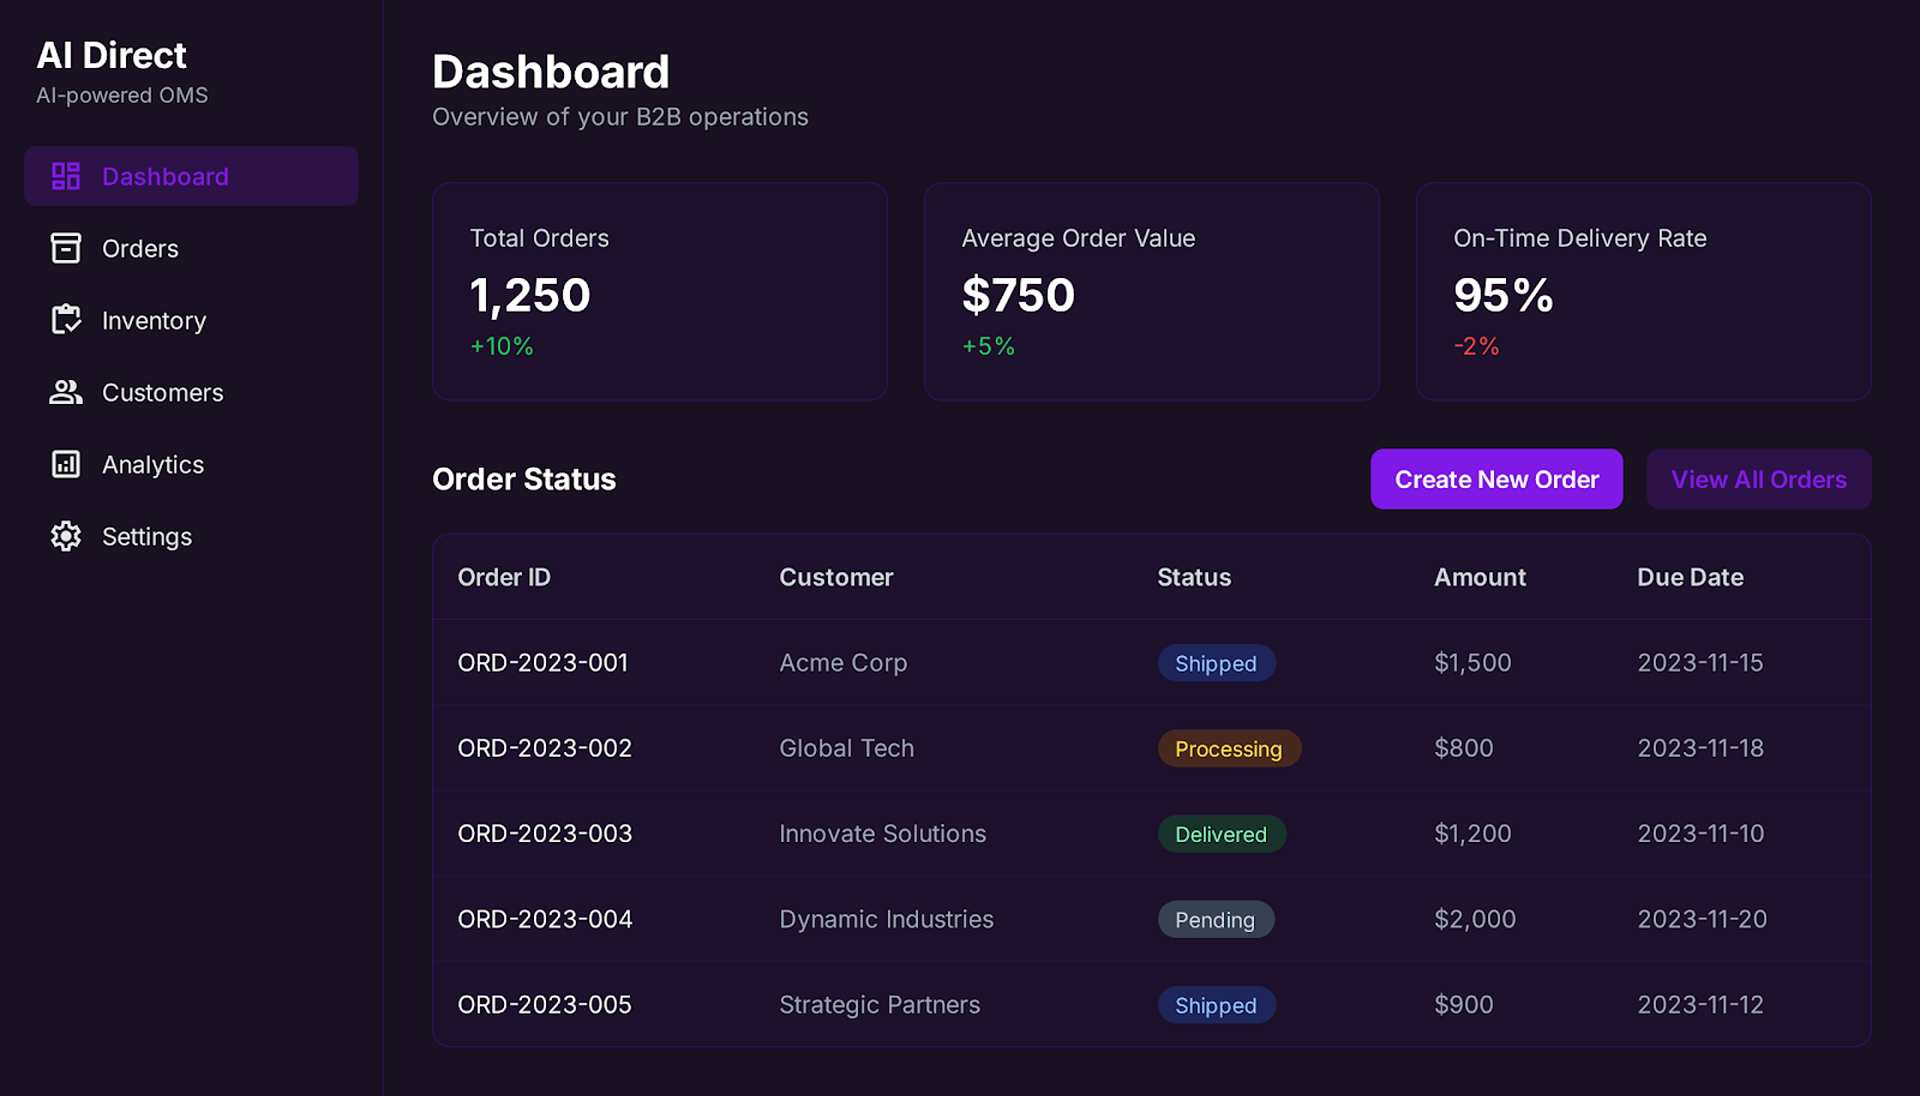Click the Settings gear icon
This screenshot has height=1096, width=1920.
[x=66, y=536]
